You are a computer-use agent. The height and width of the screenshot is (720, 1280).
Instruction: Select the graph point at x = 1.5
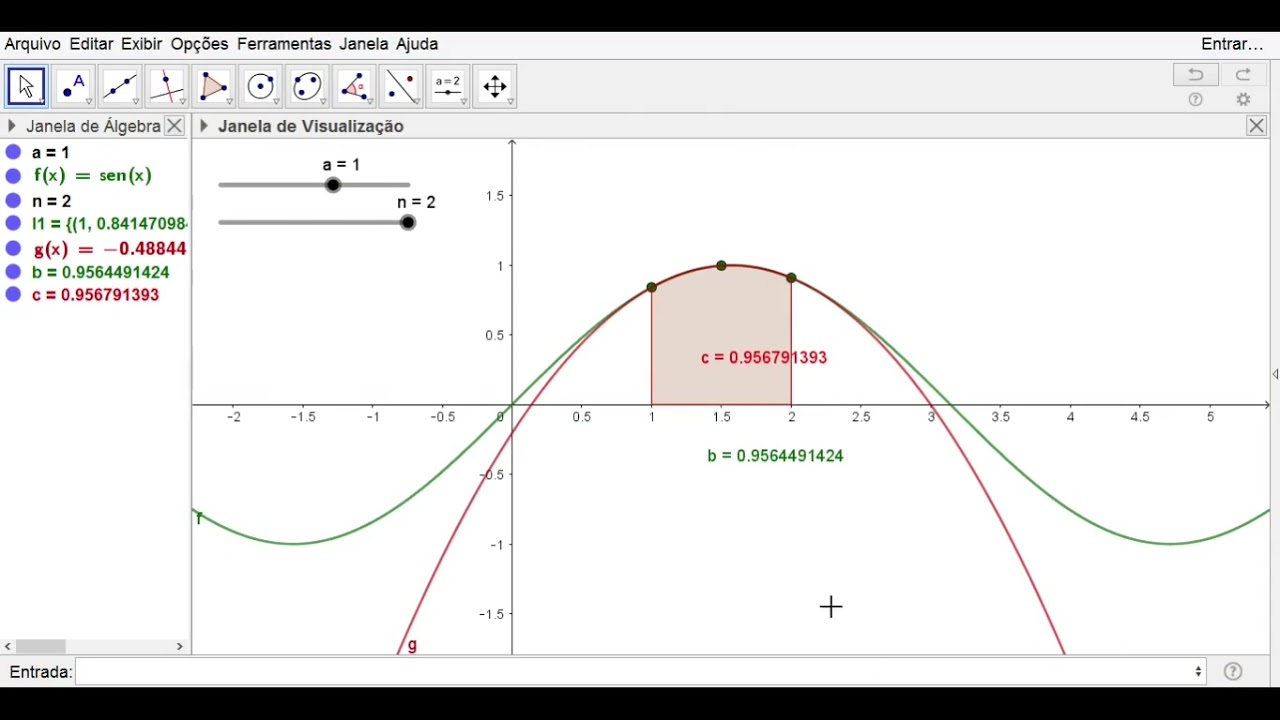click(x=722, y=266)
